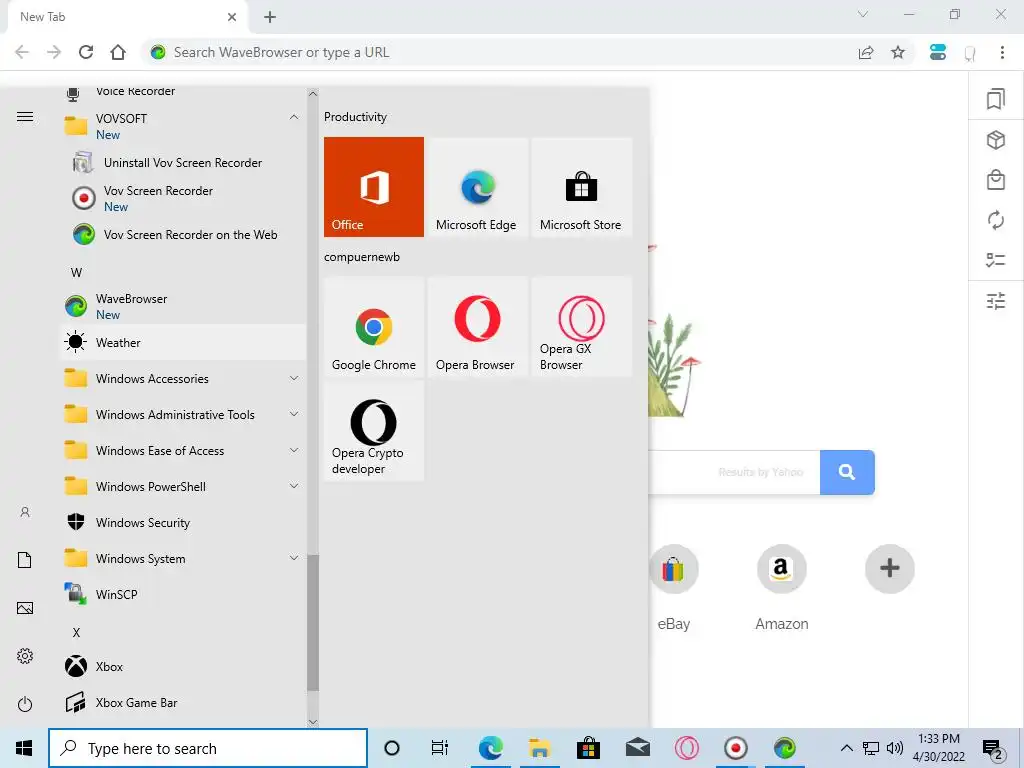The height and width of the screenshot is (768, 1024).
Task: Open Windows Security
Action: pos(183,522)
